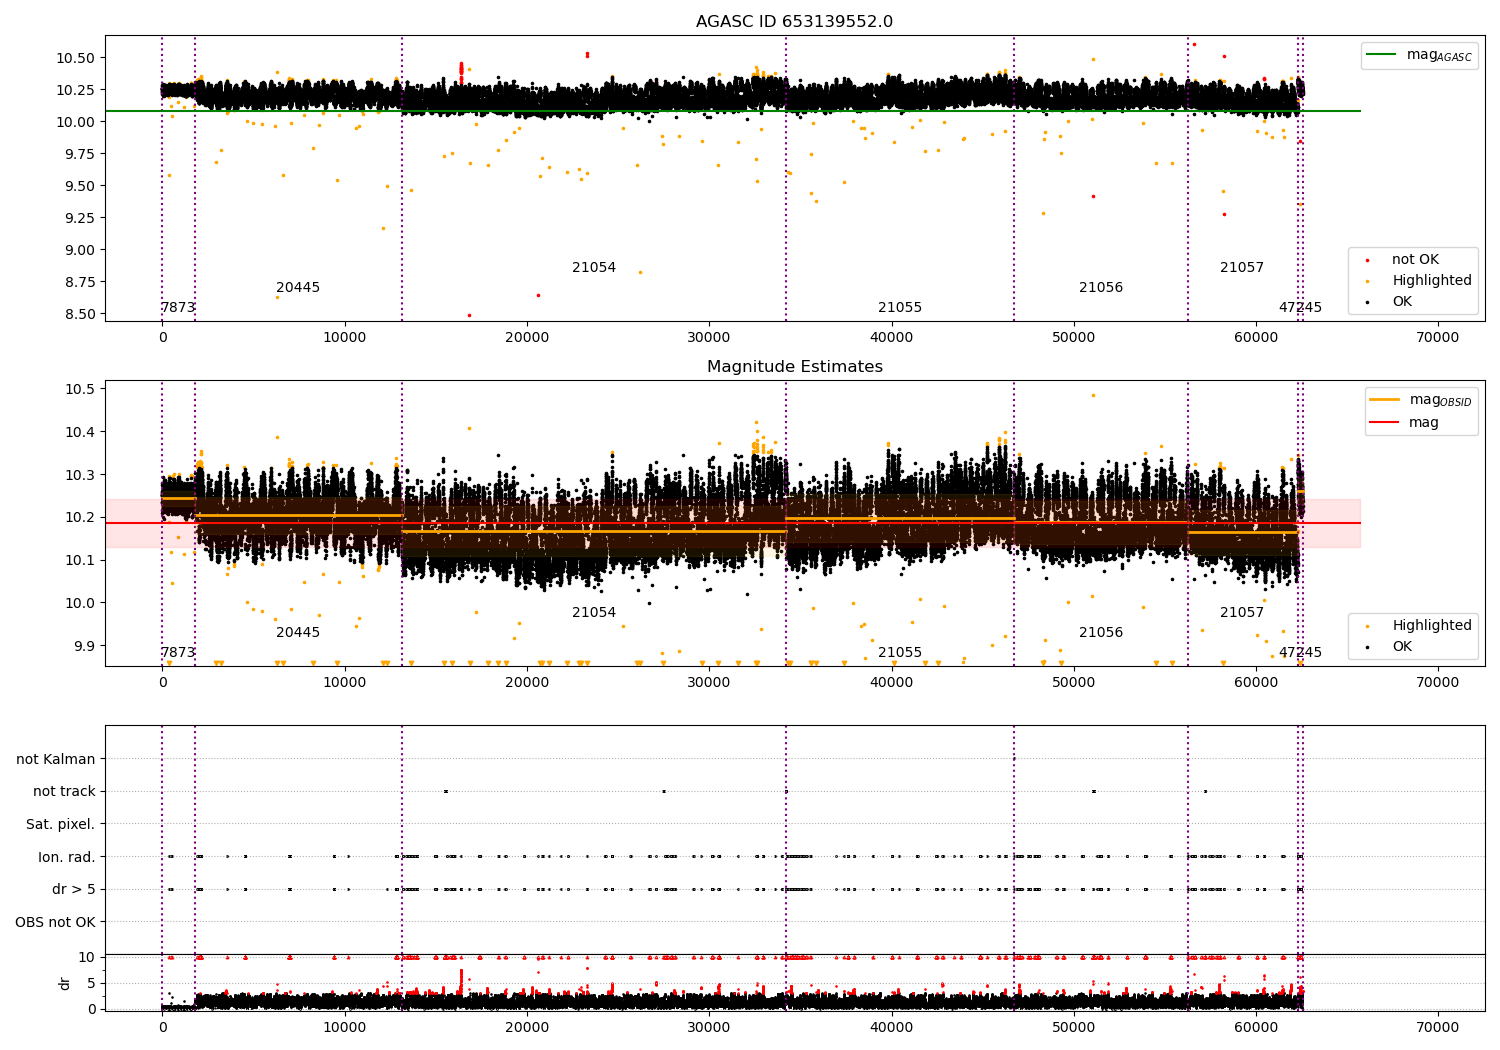Click obsid label 47245 in top plot

point(1300,308)
